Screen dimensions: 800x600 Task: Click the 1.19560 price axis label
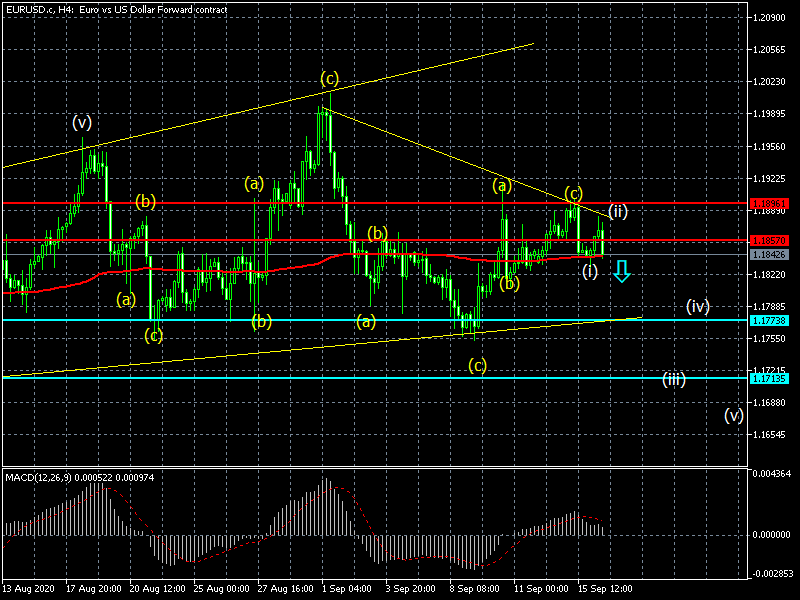click(769, 147)
